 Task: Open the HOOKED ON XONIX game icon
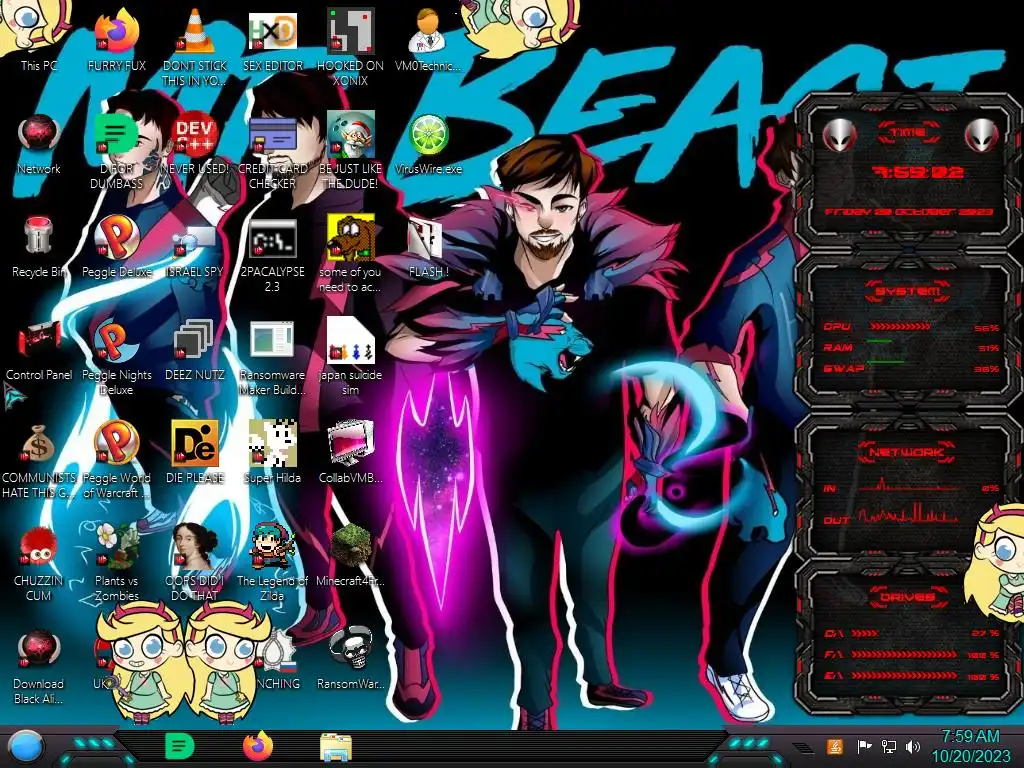[x=351, y=46]
